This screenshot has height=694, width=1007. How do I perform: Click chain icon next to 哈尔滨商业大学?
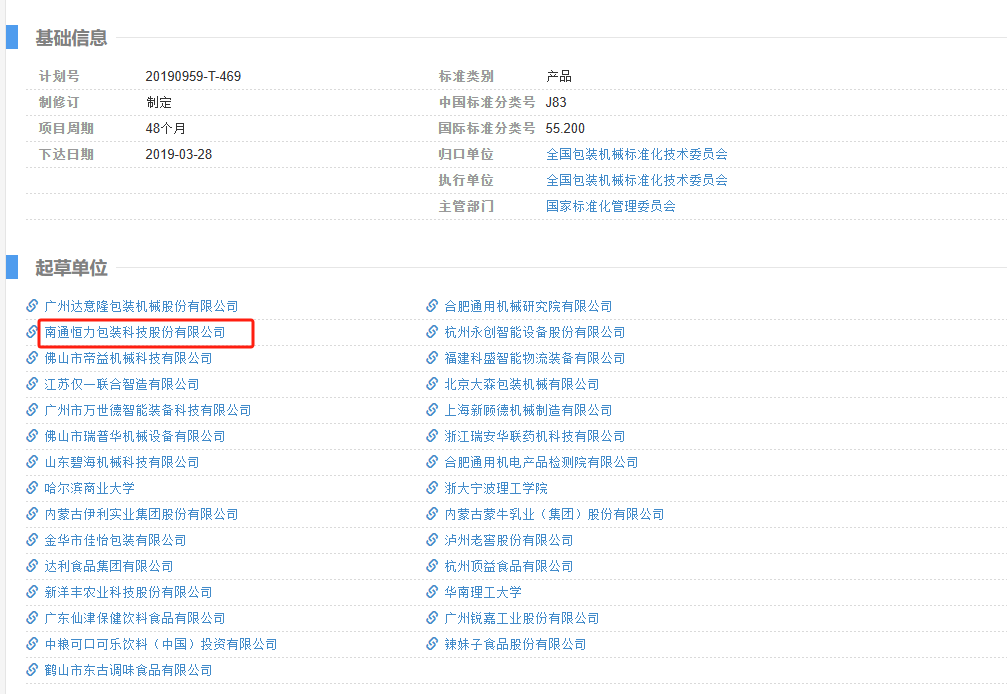[x=33, y=488]
